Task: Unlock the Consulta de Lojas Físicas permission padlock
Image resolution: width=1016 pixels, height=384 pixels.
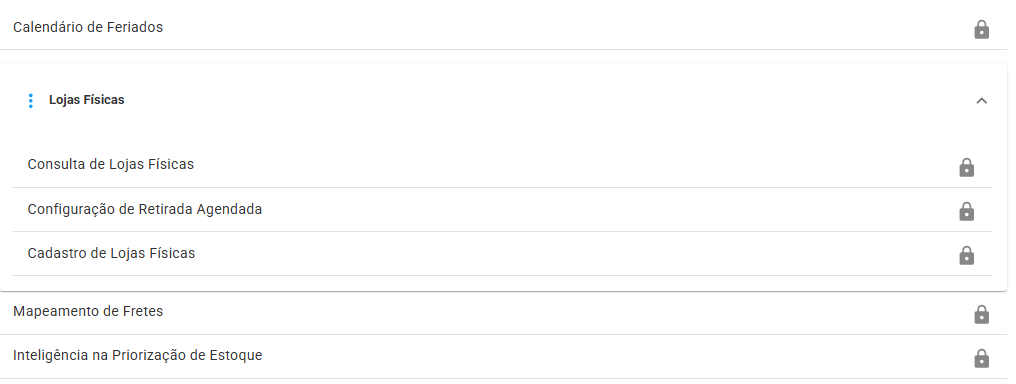Action: [966, 167]
